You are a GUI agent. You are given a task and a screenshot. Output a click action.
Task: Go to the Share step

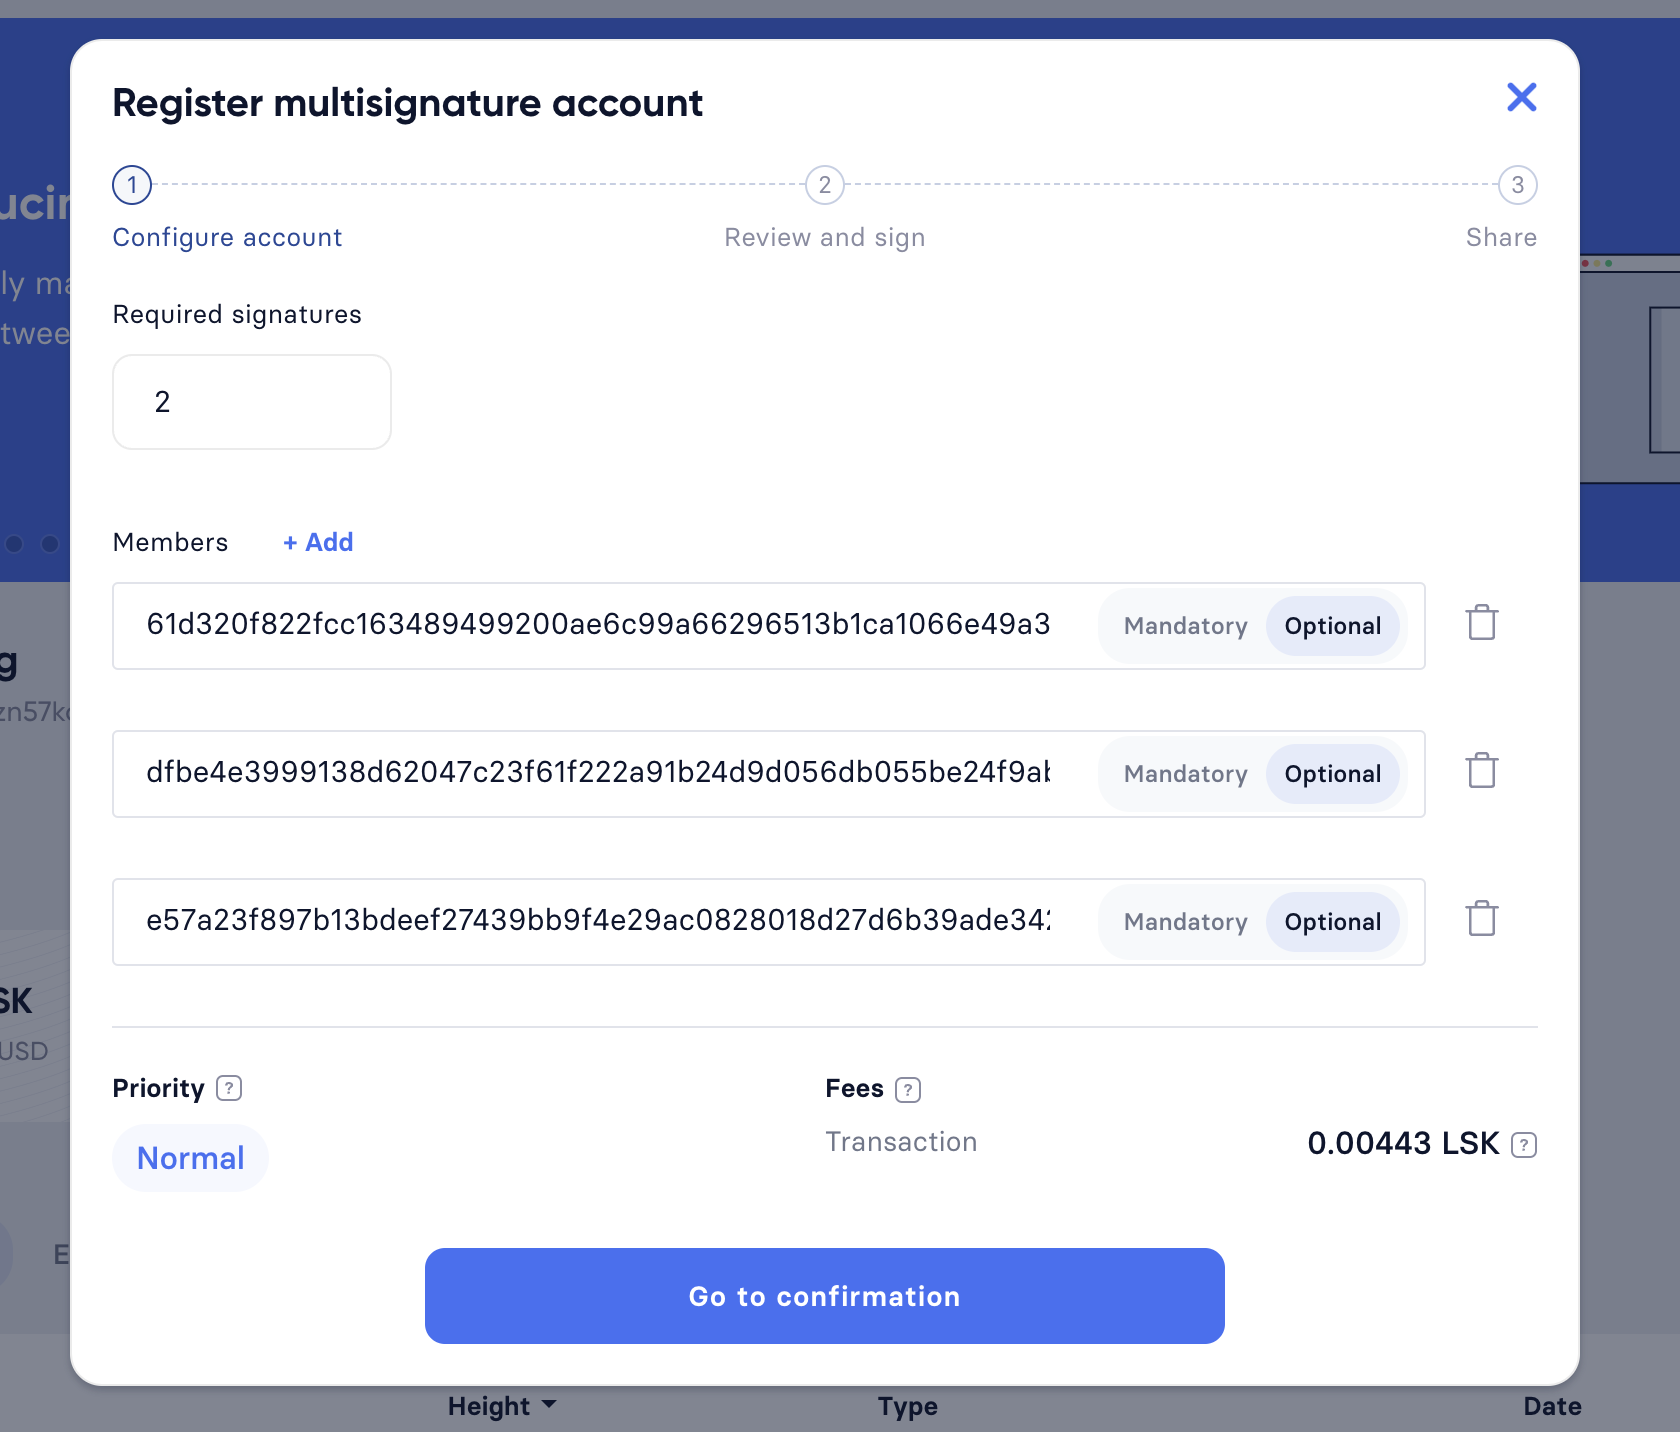(1500, 237)
